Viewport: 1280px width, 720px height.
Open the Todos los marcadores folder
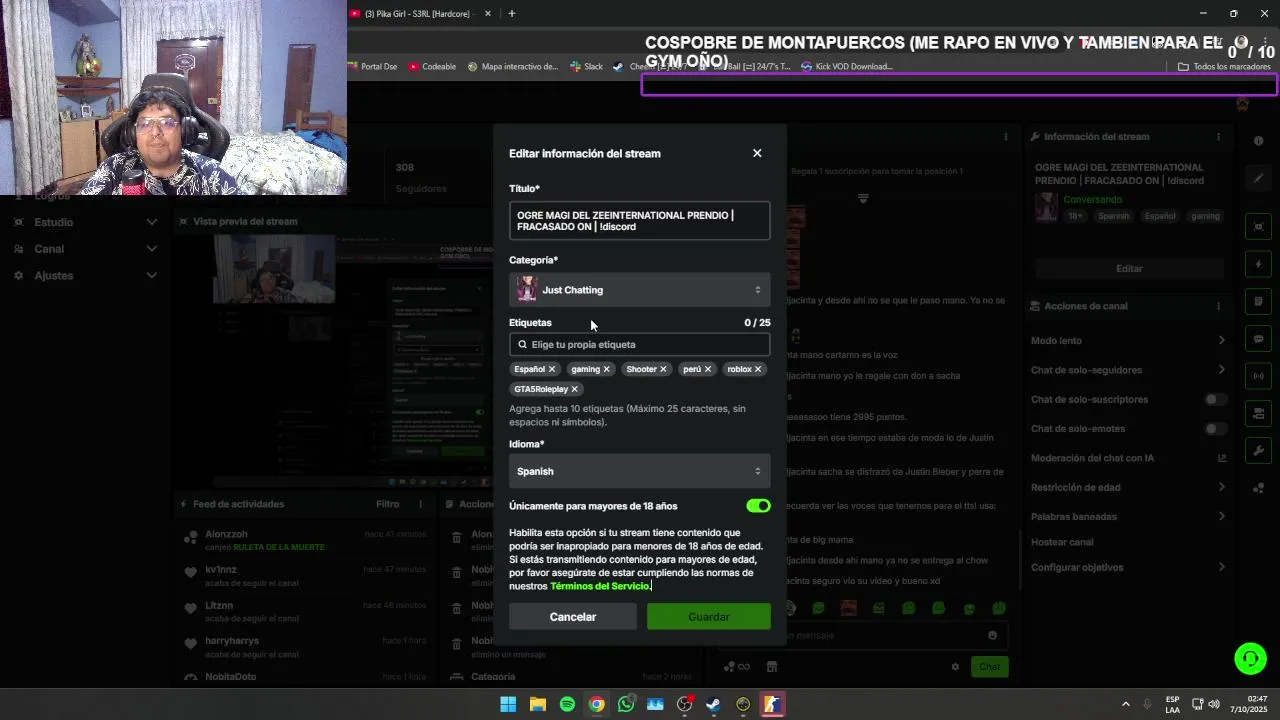pyautogui.click(x=1224, y=67)
